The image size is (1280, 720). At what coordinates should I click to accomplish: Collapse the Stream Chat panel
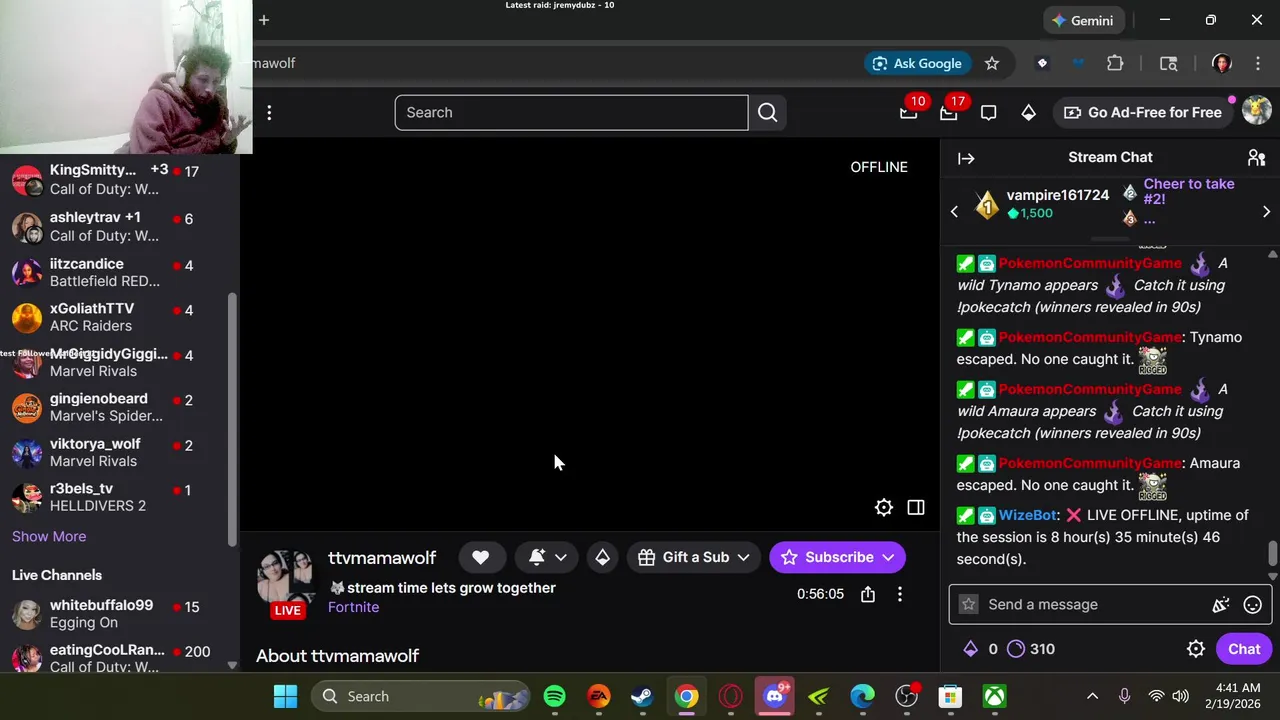(966, 158)
